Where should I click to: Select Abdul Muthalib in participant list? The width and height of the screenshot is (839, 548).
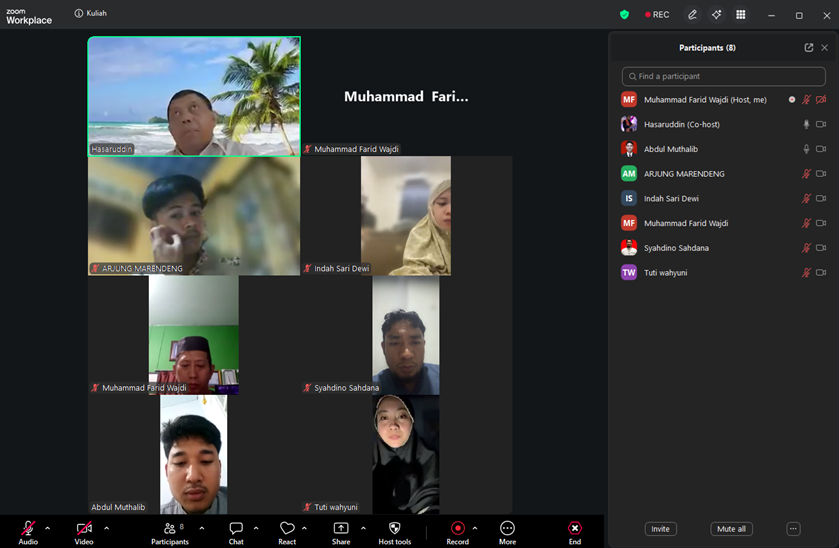coord(723,149)
